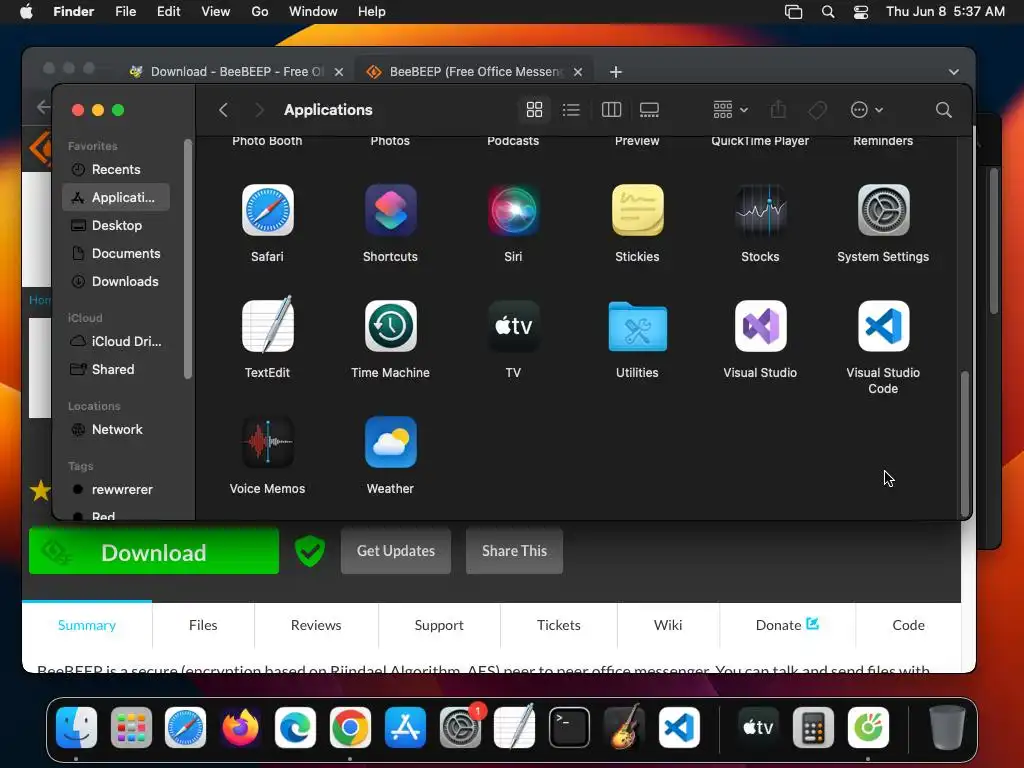1024x768 pixels.
Task: Click the Donate link on the webpage
Action: point(787,625)
